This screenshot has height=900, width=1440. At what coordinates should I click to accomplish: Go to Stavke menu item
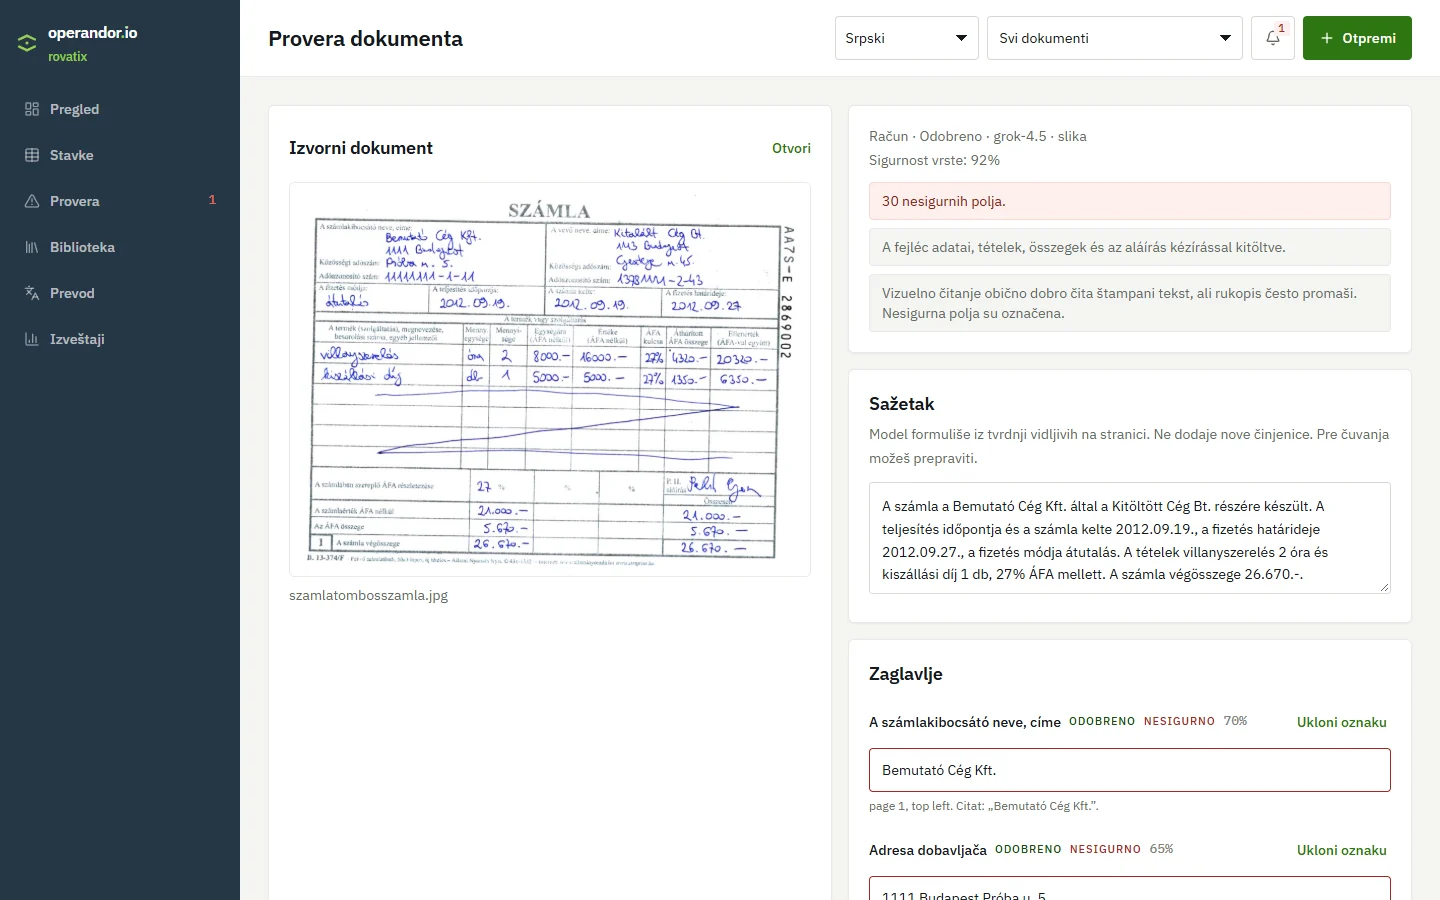click(x=120, y=155)
